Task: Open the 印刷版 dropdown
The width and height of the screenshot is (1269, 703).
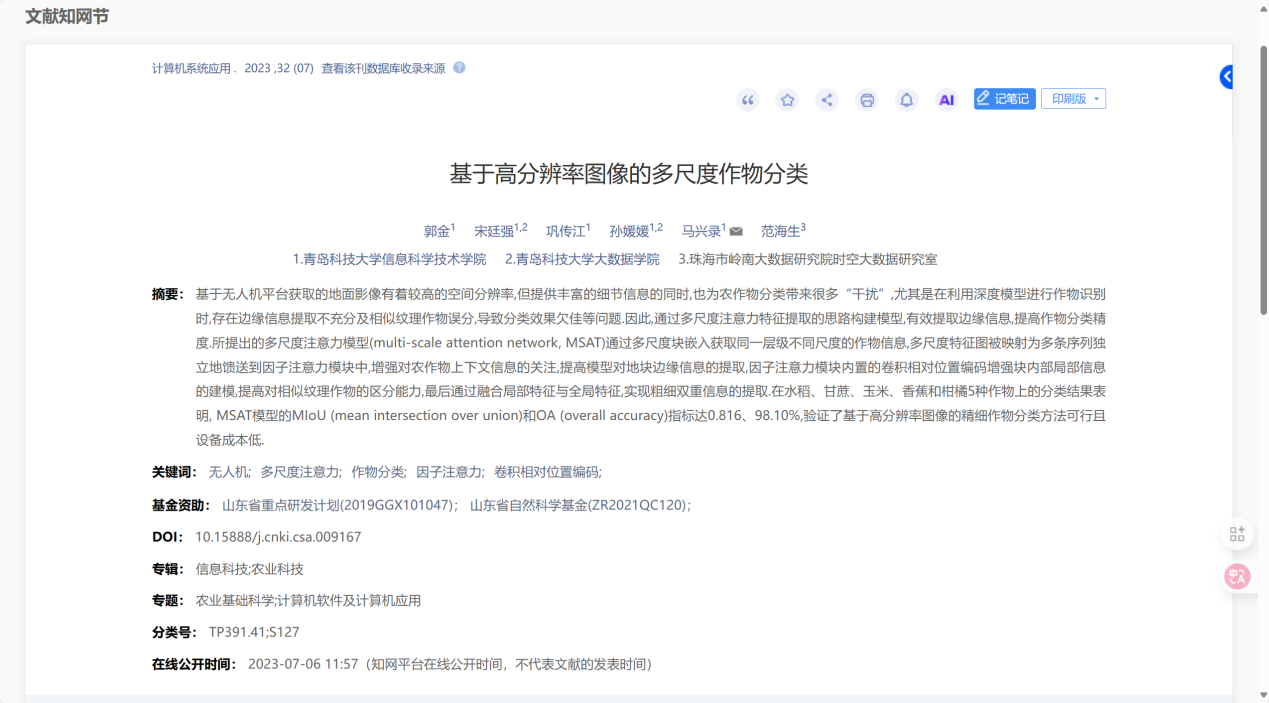Action: 1073,99
